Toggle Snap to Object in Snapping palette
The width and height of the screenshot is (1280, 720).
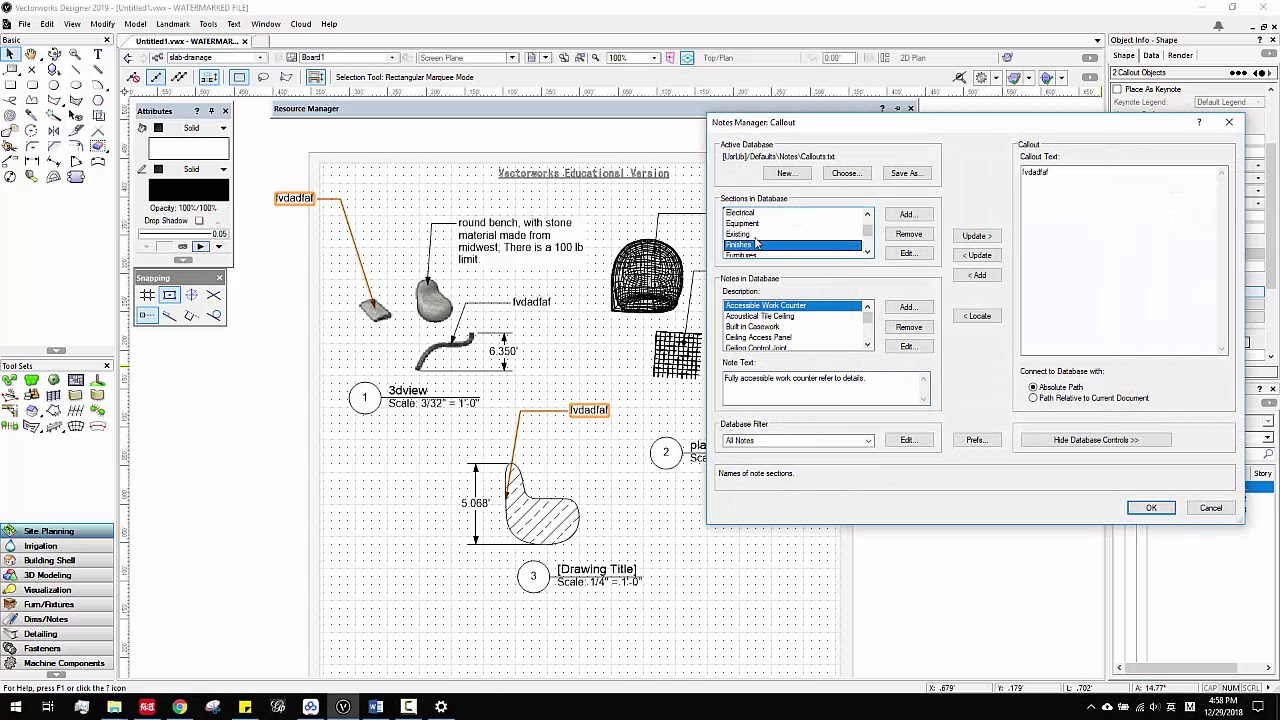click(169, 295)
